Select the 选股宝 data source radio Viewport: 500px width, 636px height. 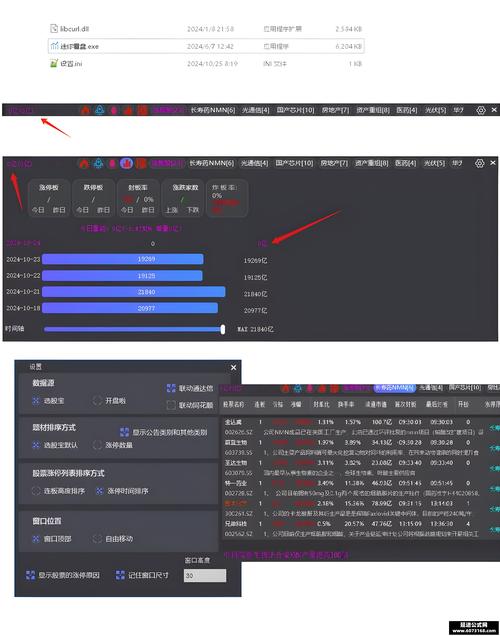tap(36, 401)
